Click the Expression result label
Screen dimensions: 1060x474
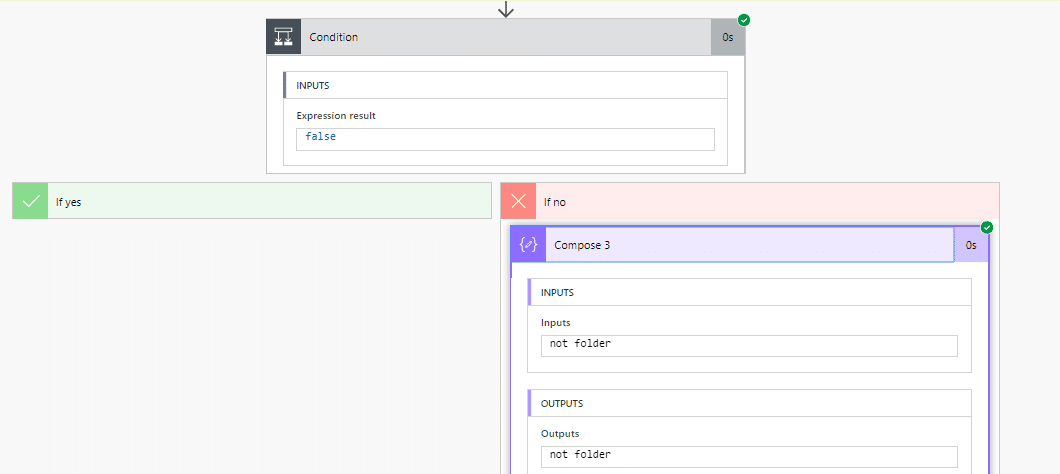336,116
